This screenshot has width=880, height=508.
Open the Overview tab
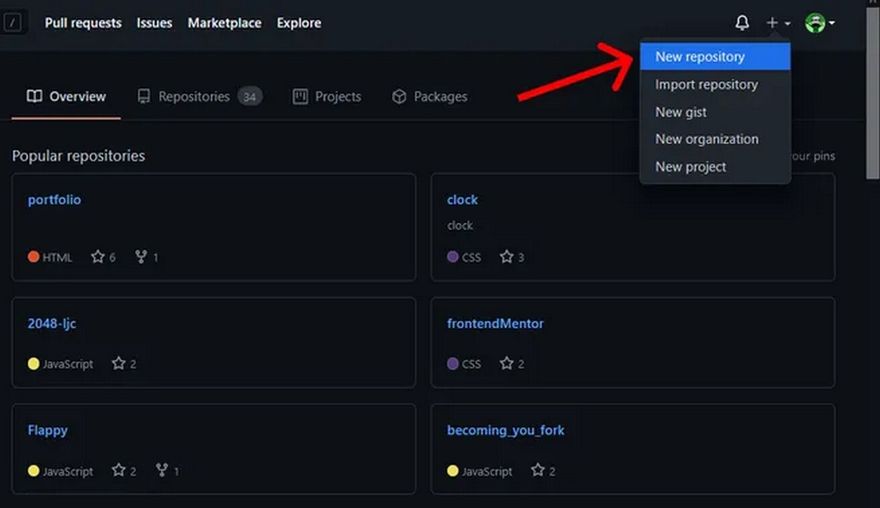[x=66, y=97]
